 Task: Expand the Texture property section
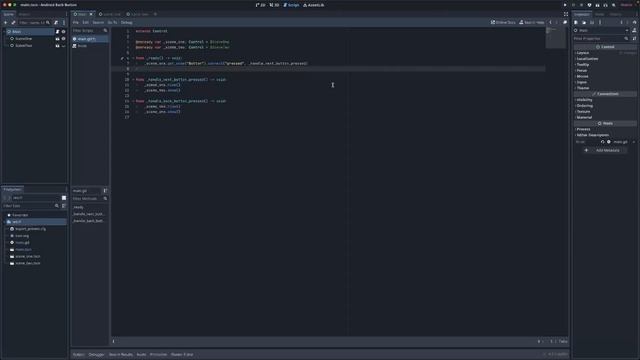583,111
